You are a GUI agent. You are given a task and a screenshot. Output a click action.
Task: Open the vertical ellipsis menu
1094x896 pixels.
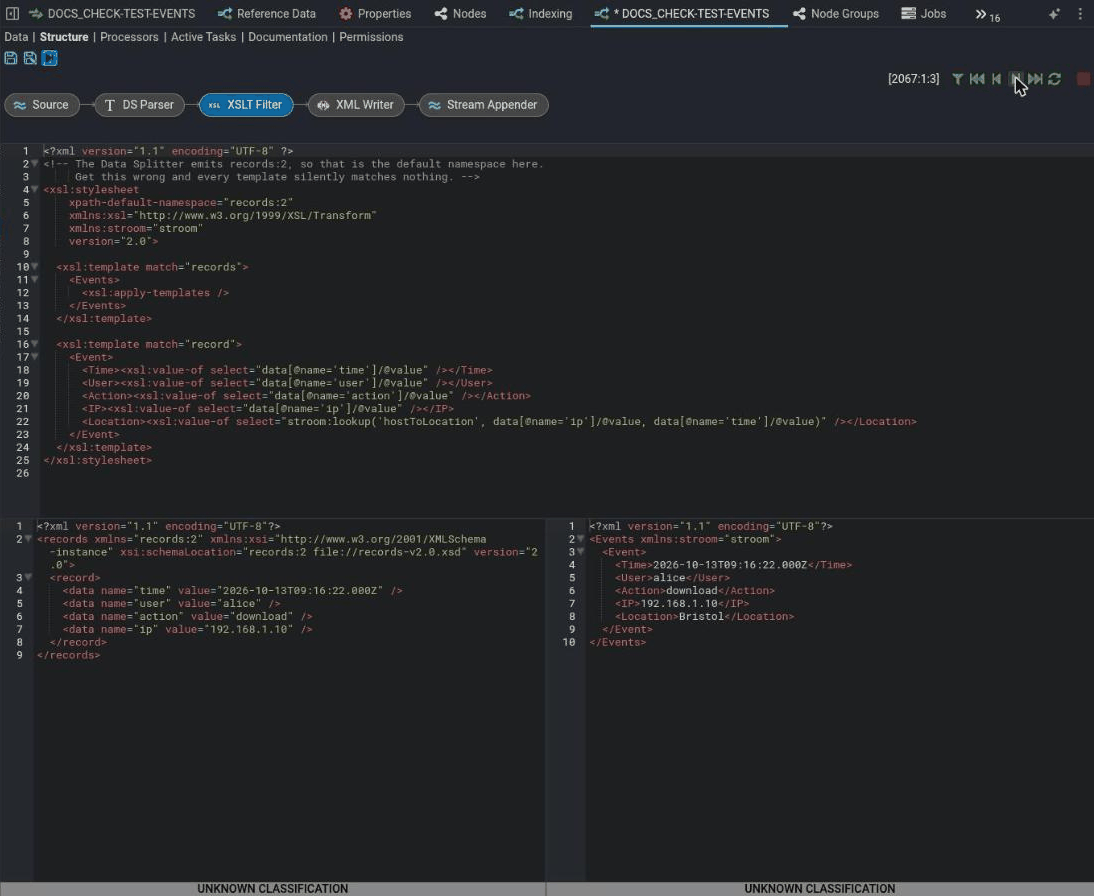pos(1080,14)
